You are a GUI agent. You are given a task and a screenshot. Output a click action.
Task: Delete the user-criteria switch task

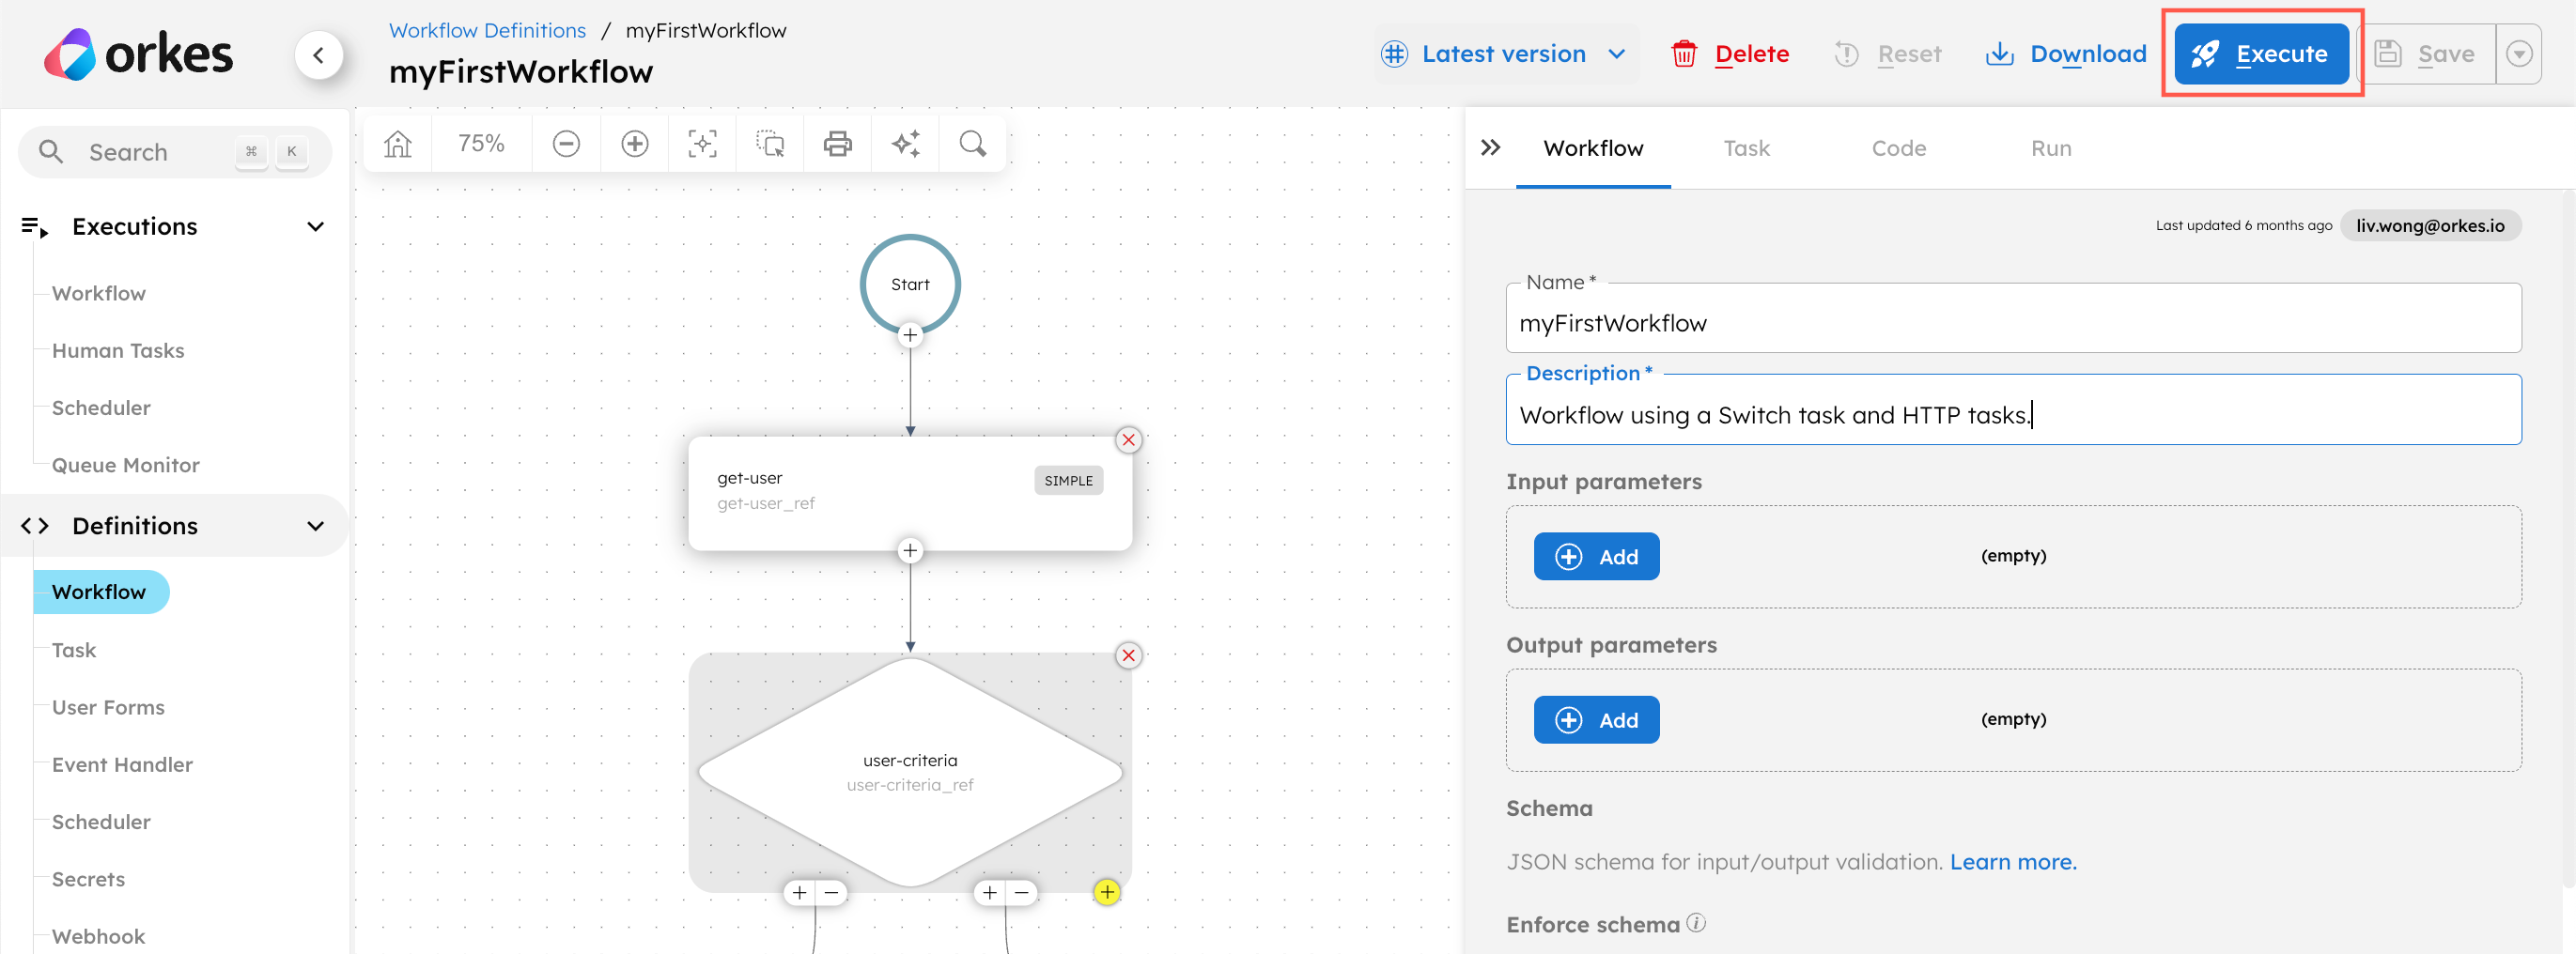click(1128, 655)
